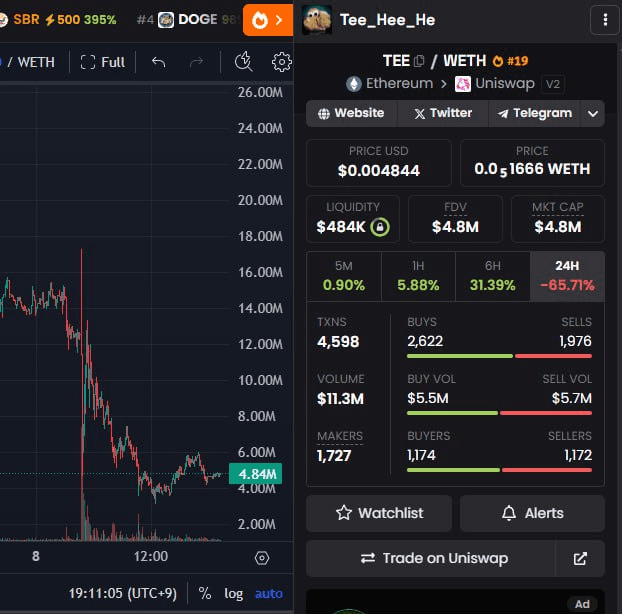Click the Ad label badge

pos(582,604)
